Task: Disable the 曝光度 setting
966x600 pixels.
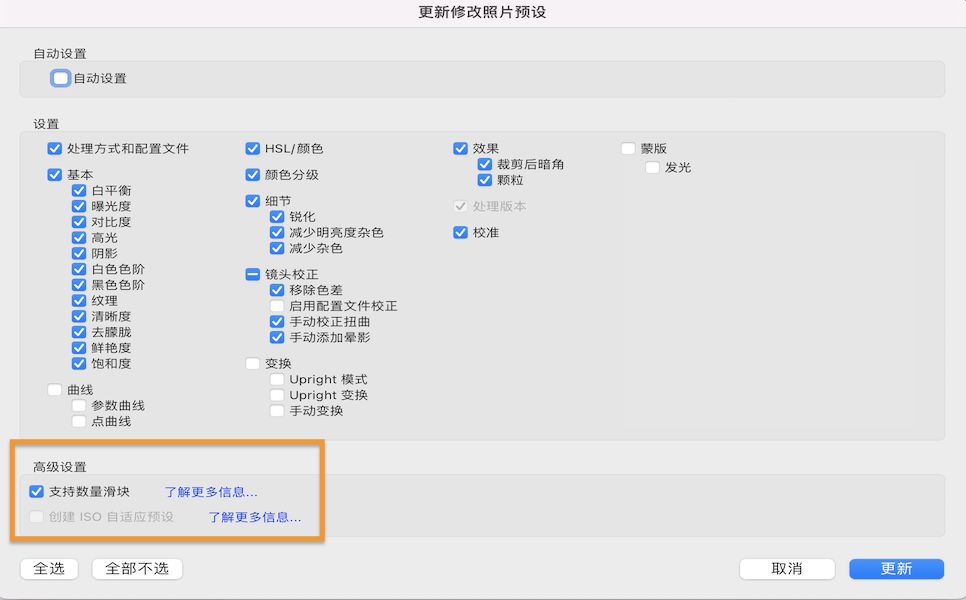Action: pyautogui.click(x=78, y=205)
